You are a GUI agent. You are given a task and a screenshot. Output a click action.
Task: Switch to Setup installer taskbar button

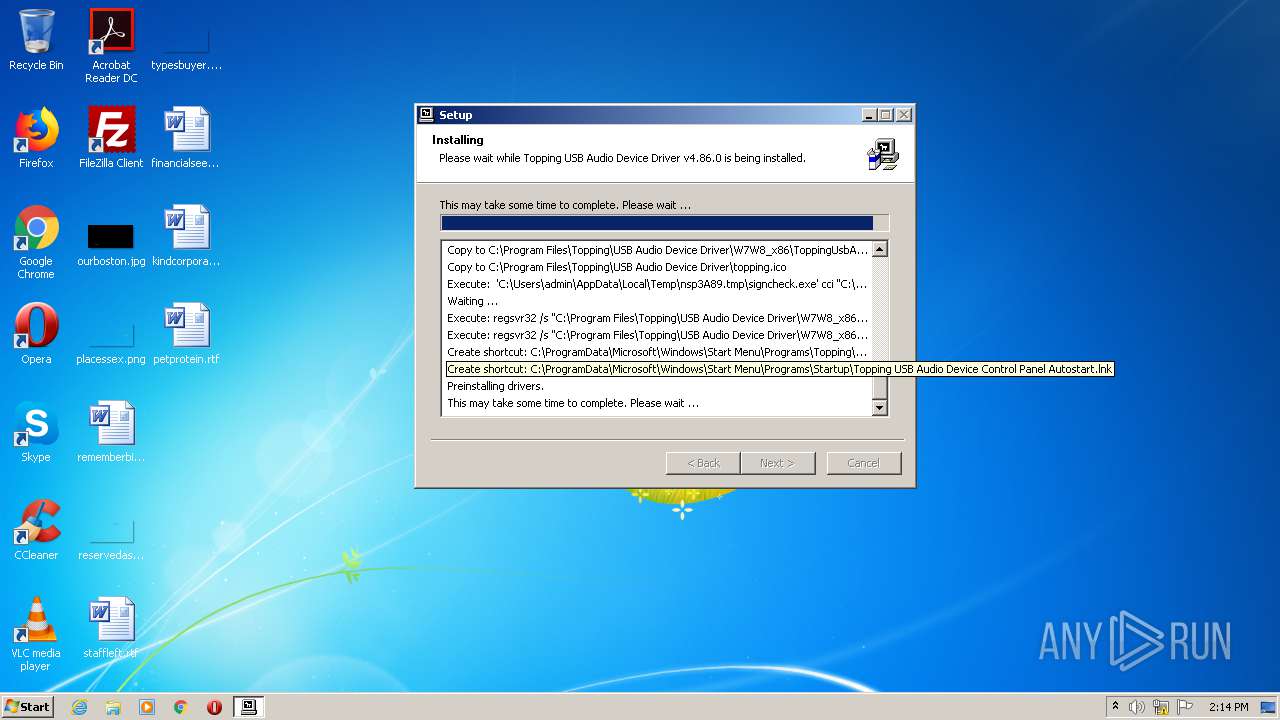click(x=249, y=707)
